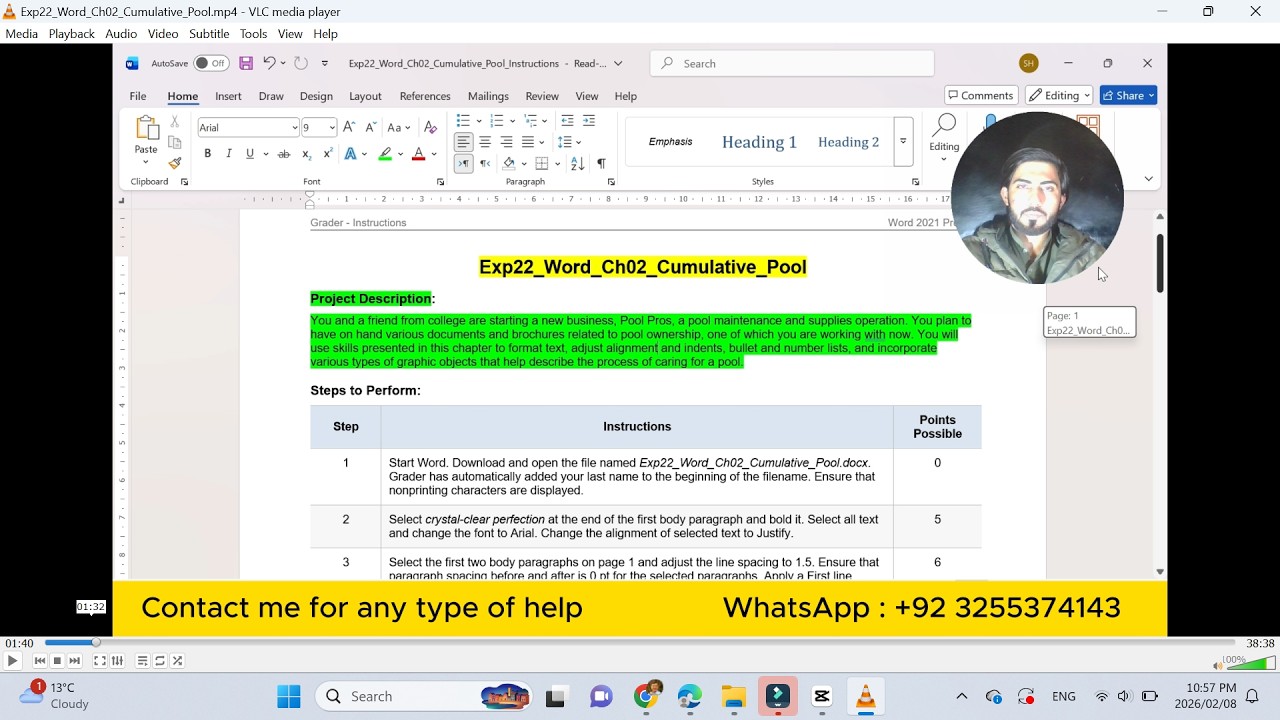Screen dimensions: 1280x720
Task: Apply strikethrough formatting
Action: point(284,154)
